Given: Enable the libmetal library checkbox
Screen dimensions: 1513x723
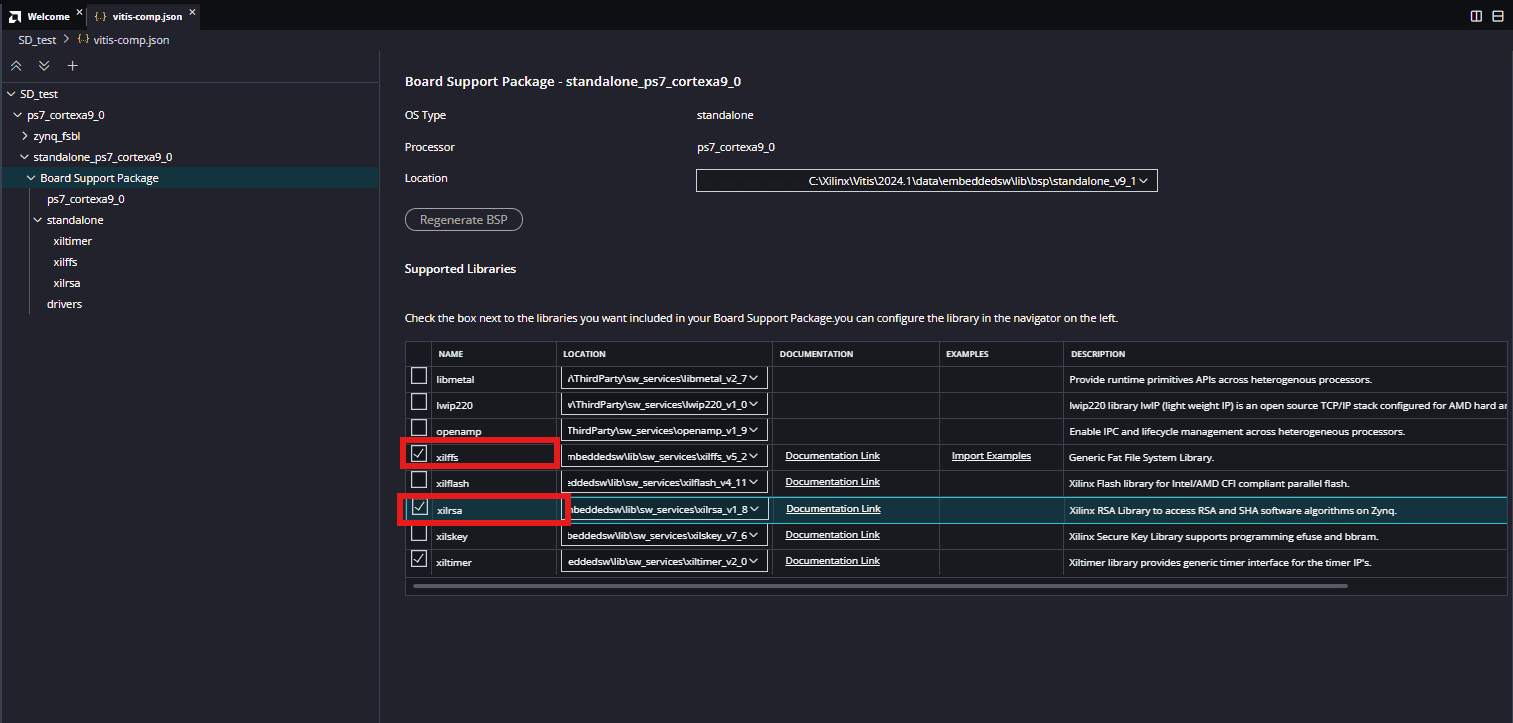Looking at the screenshot, I should tap(419, 376).
